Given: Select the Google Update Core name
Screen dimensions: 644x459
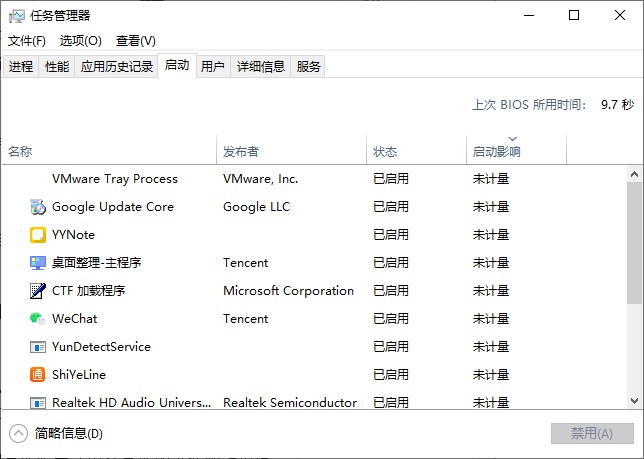Looking at the screenshot, I should pyautogui.click(x=113, y=207).
